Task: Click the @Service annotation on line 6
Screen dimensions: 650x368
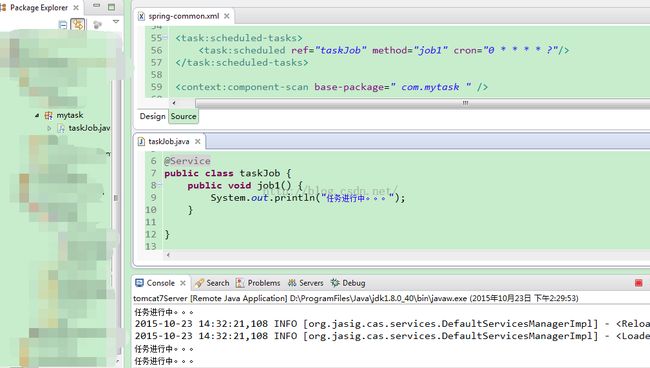Action: click(187, 161)
